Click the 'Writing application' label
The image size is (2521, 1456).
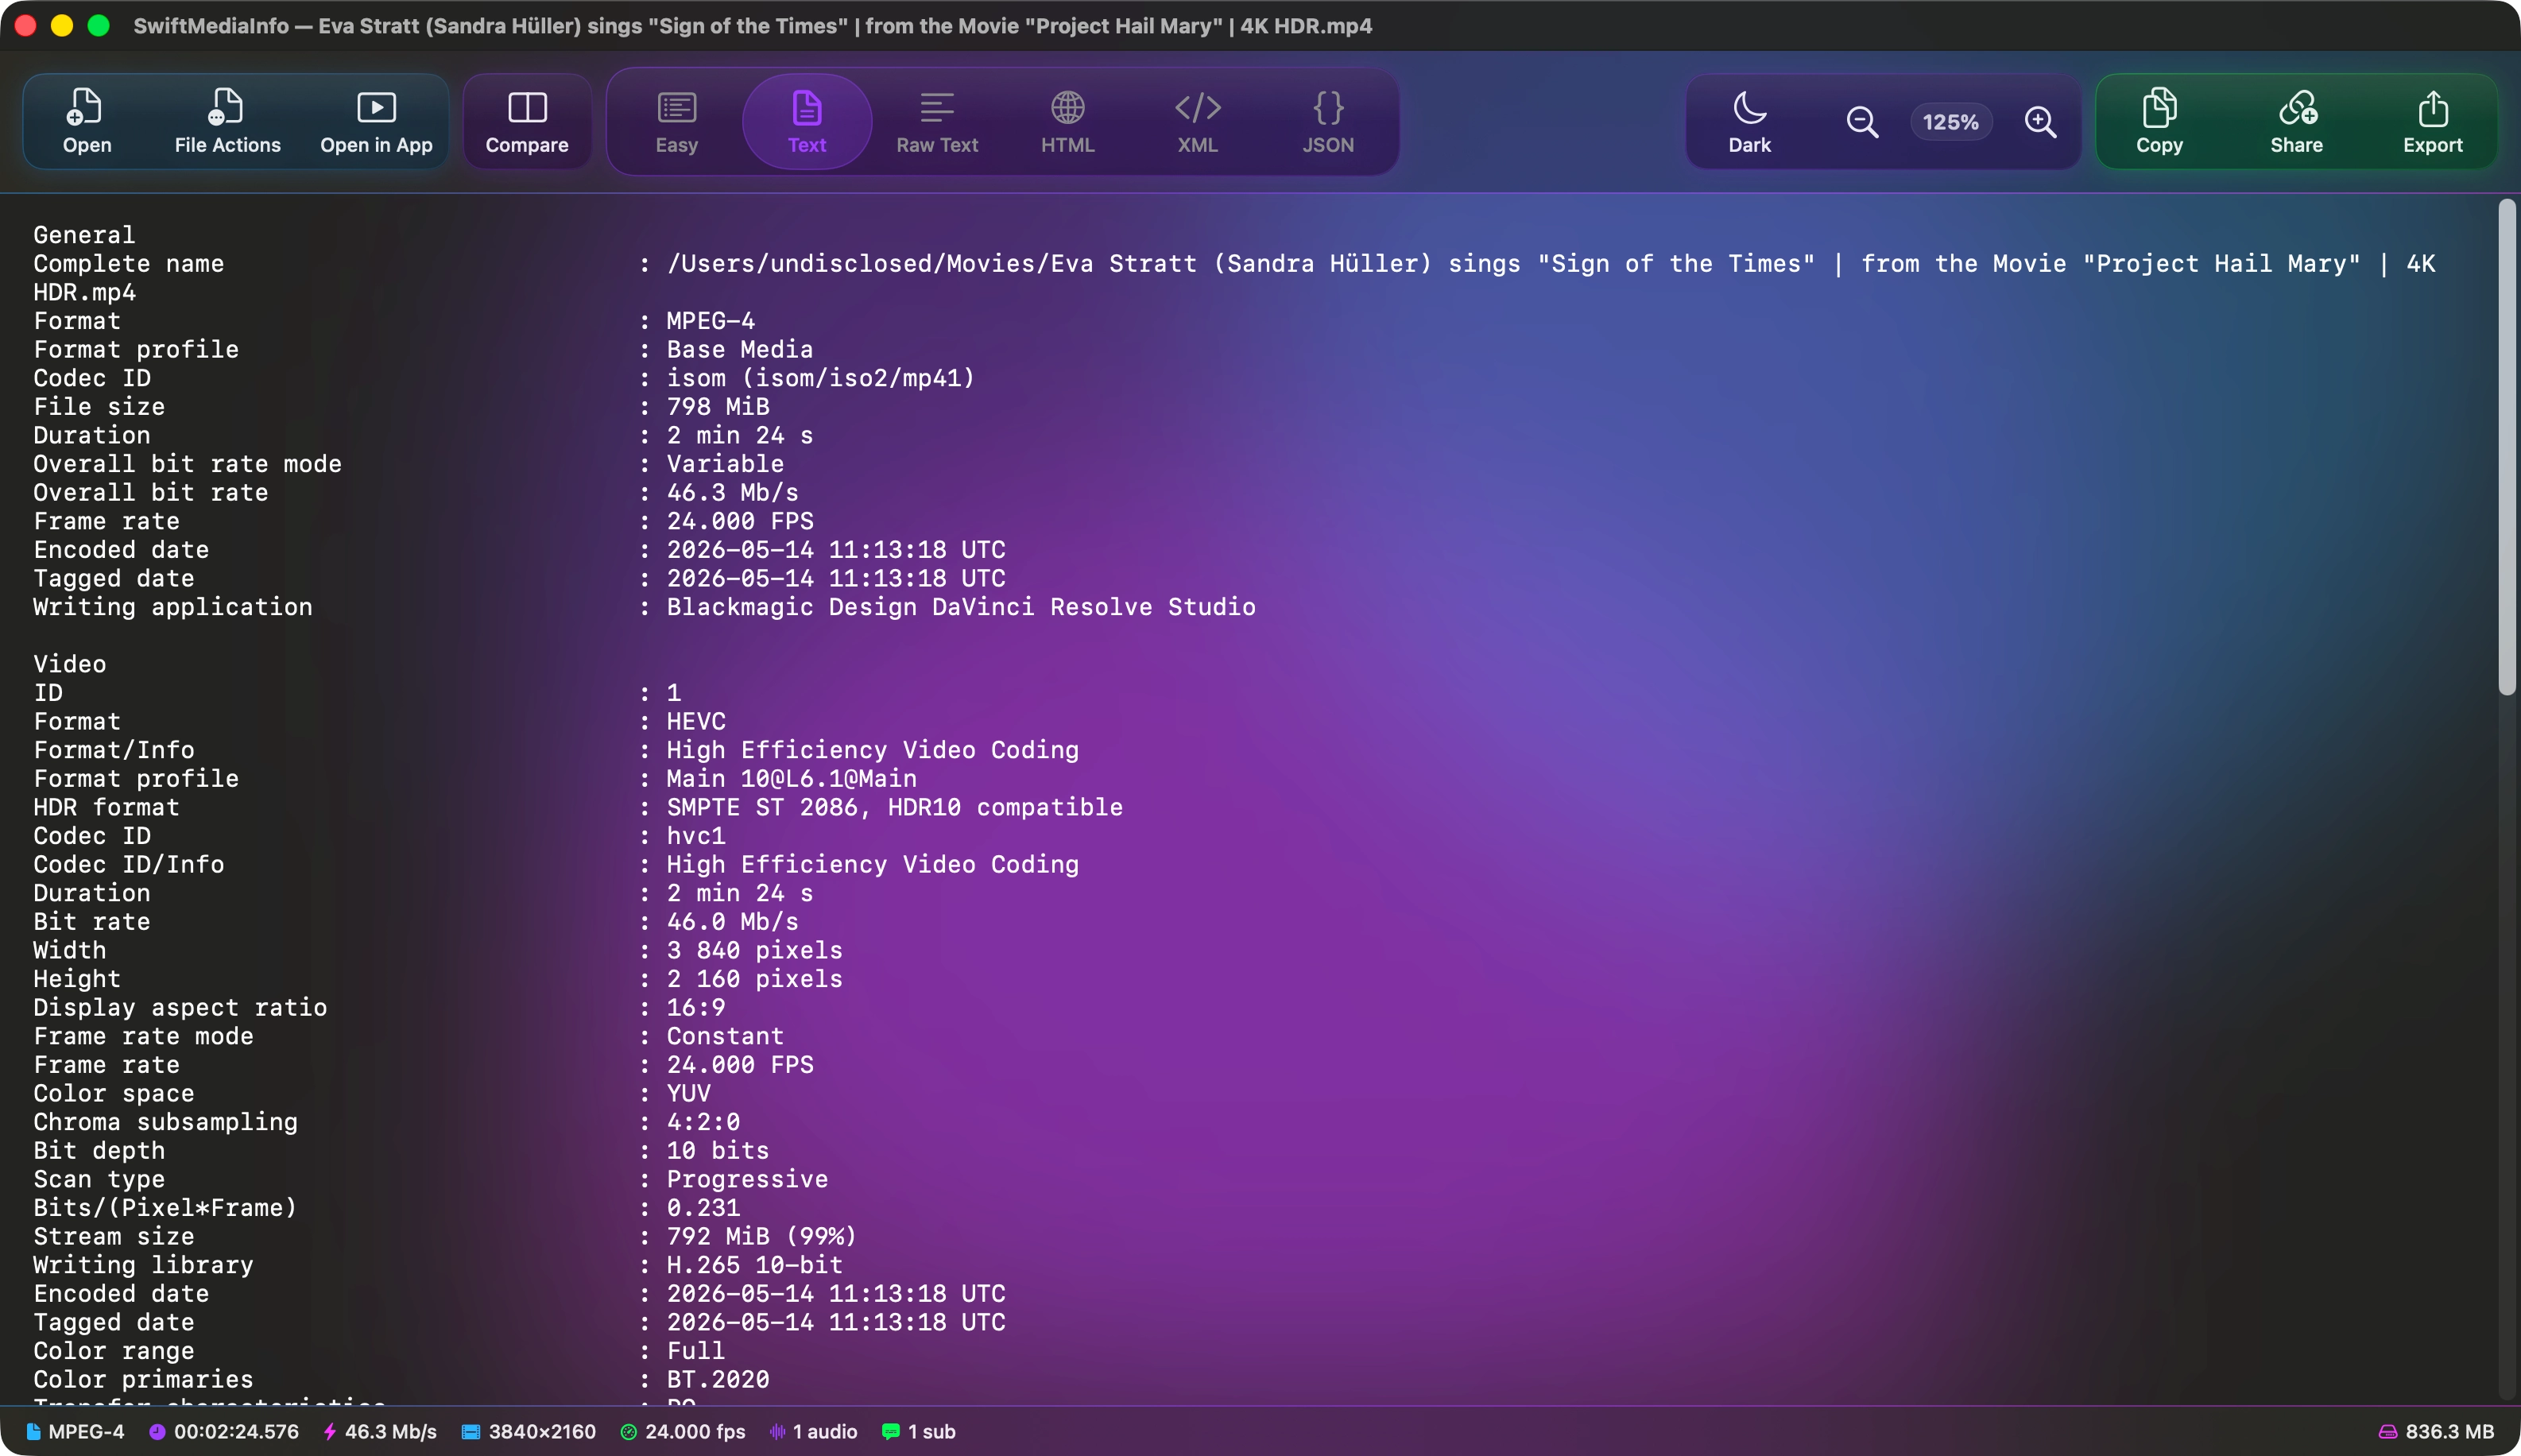(173, 607)
